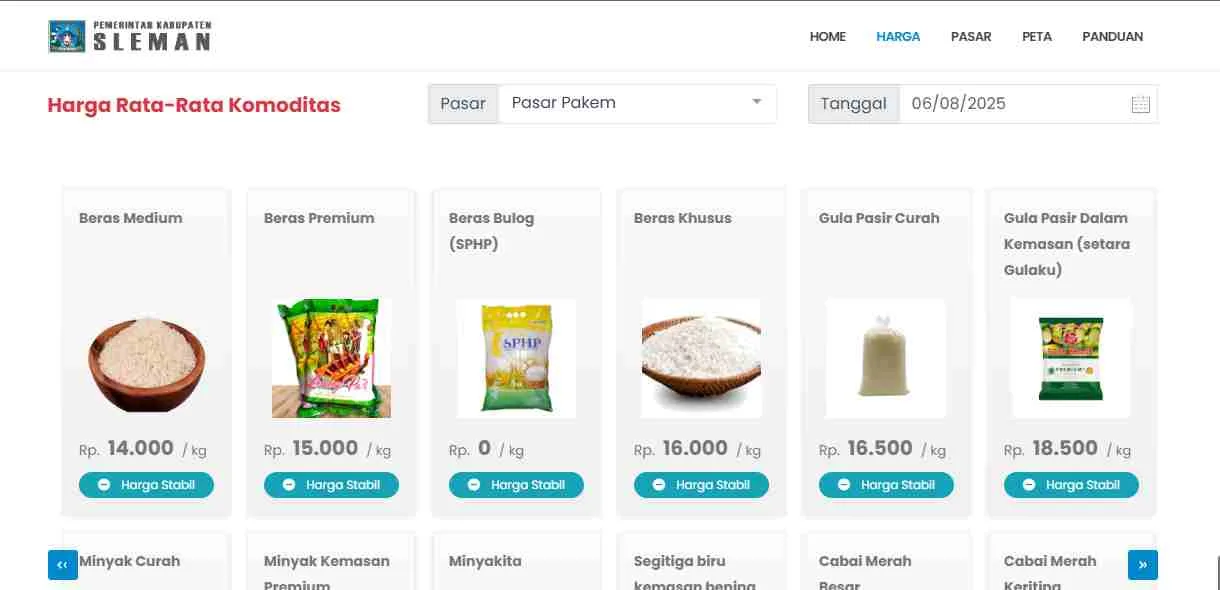The image size is (1220, 590).
Task: Expand the market dropdown via its chevron arrow
Action: [758, 102]
